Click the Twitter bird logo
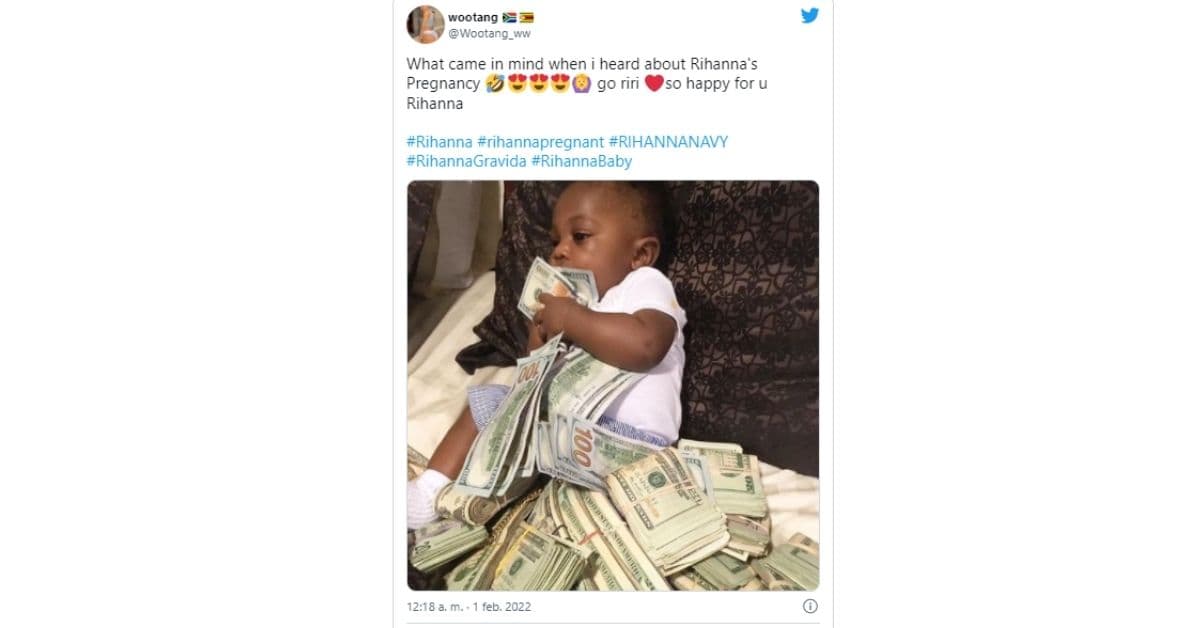Image resolution: width=1200 pixels, height=628 pixels. (809, 16)
